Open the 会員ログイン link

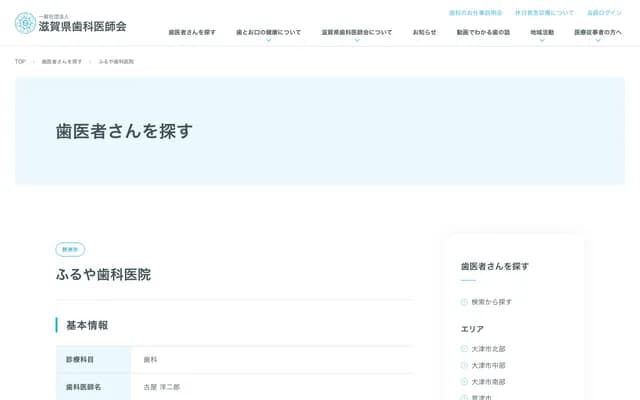(604, 13)
